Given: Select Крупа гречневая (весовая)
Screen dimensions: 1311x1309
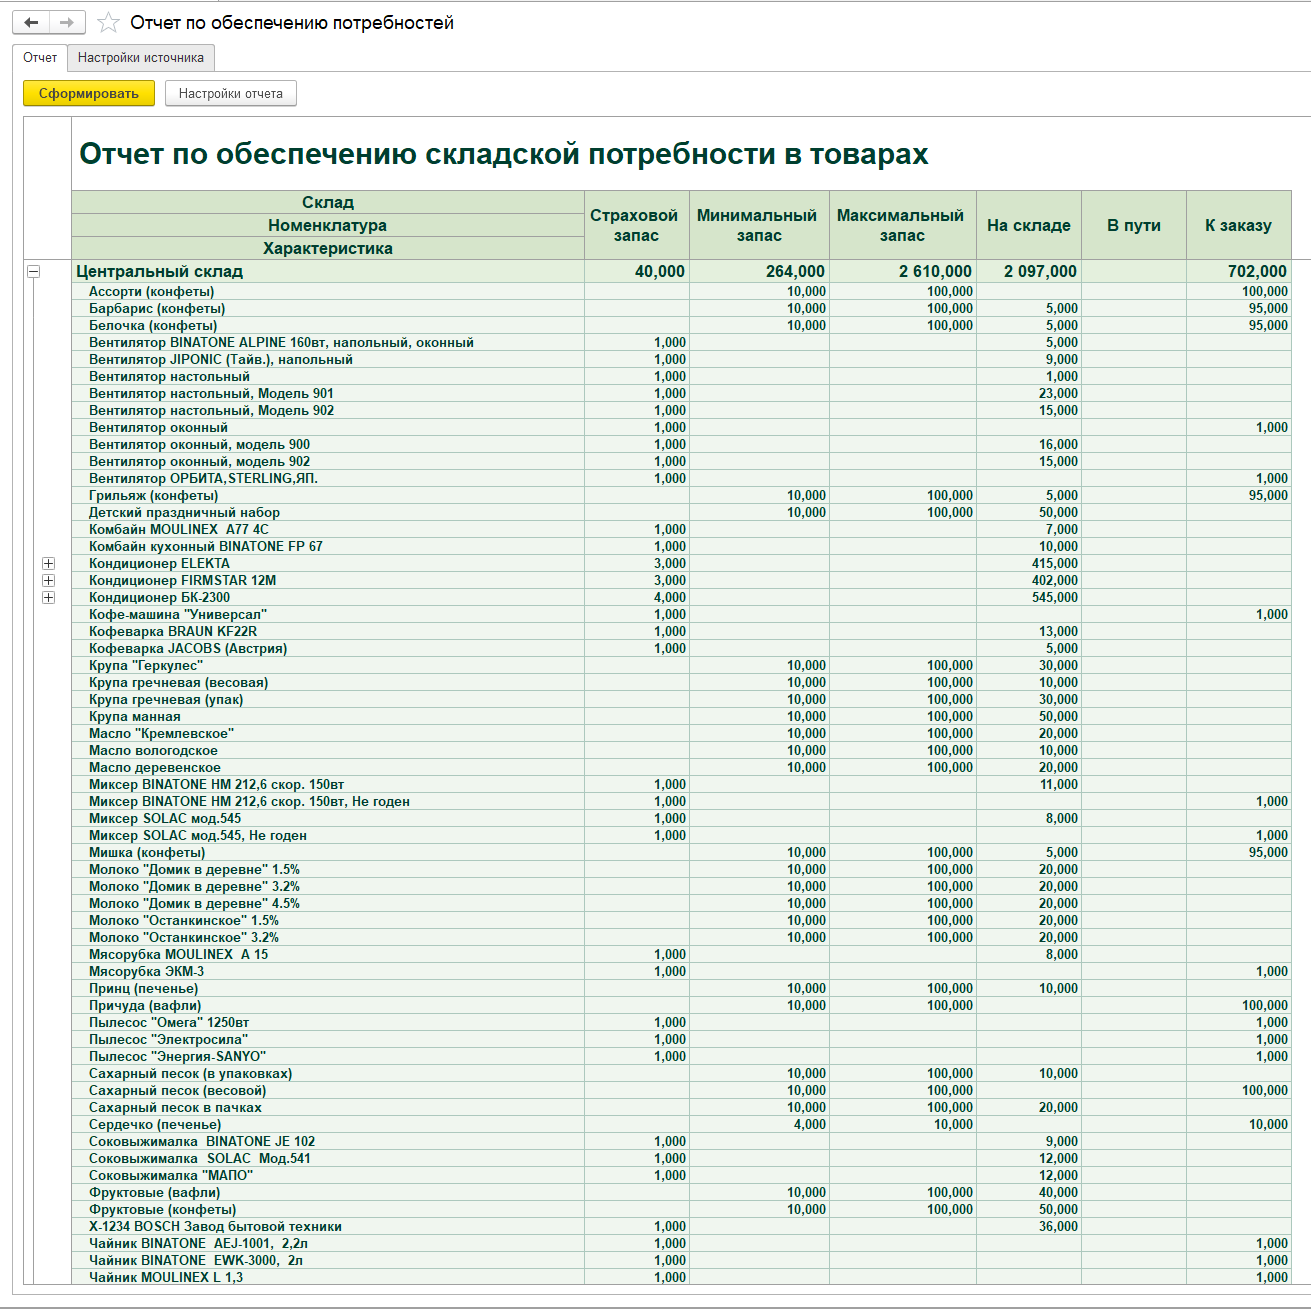Looking at the screenshot, I should coord(178,683).
